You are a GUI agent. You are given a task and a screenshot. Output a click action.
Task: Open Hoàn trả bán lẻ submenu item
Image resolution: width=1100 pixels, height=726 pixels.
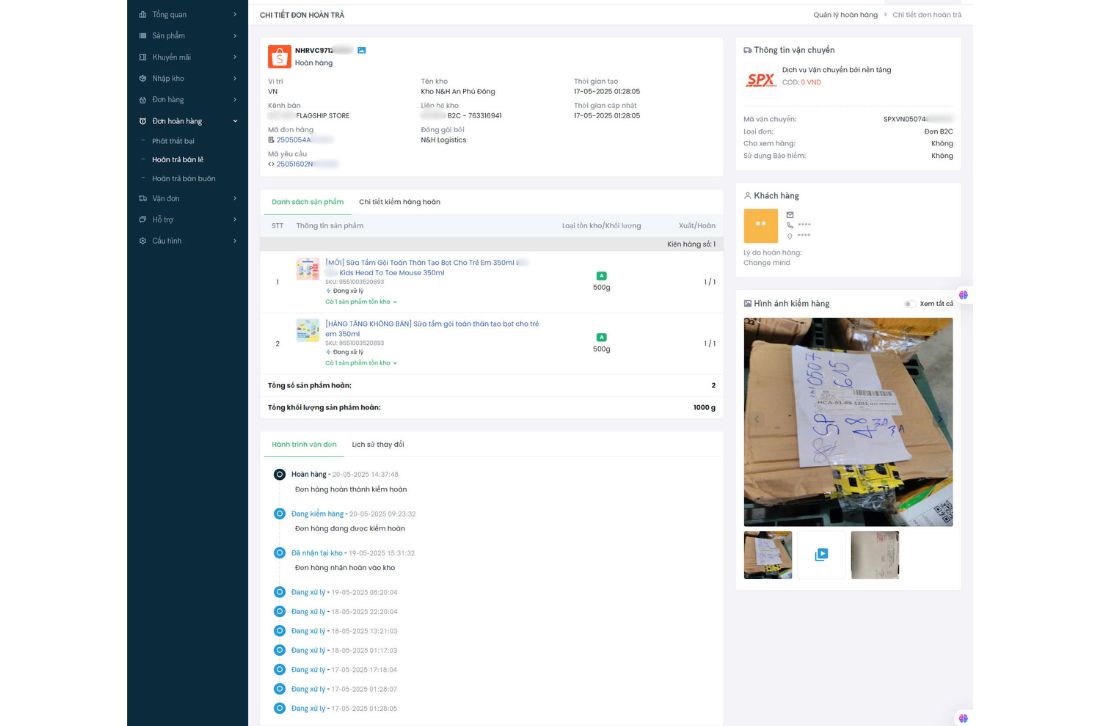point(177,160)
